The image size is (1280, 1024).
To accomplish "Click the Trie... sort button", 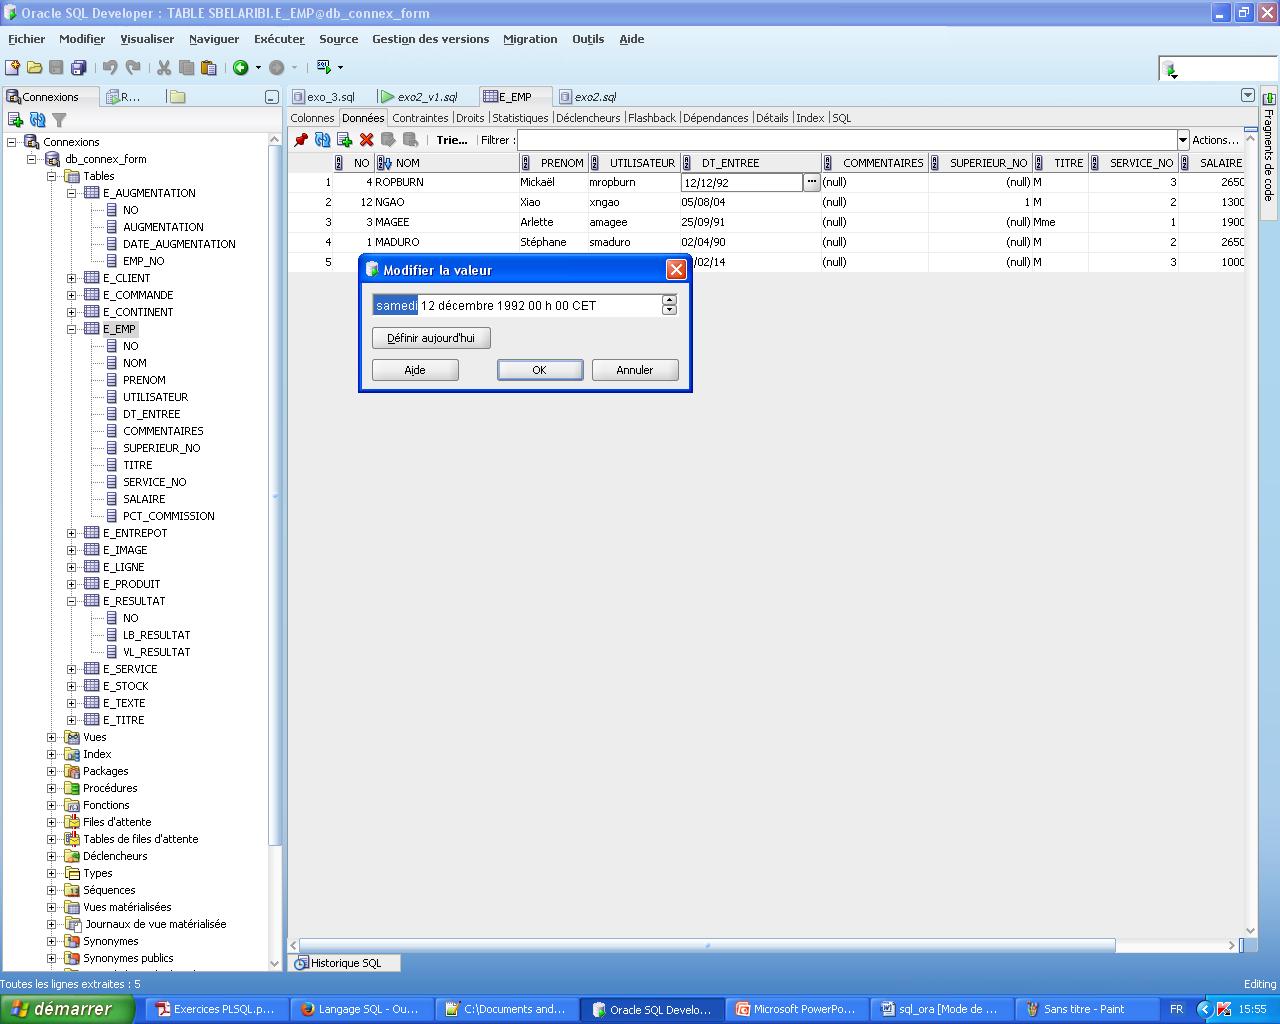I will 452,140.
